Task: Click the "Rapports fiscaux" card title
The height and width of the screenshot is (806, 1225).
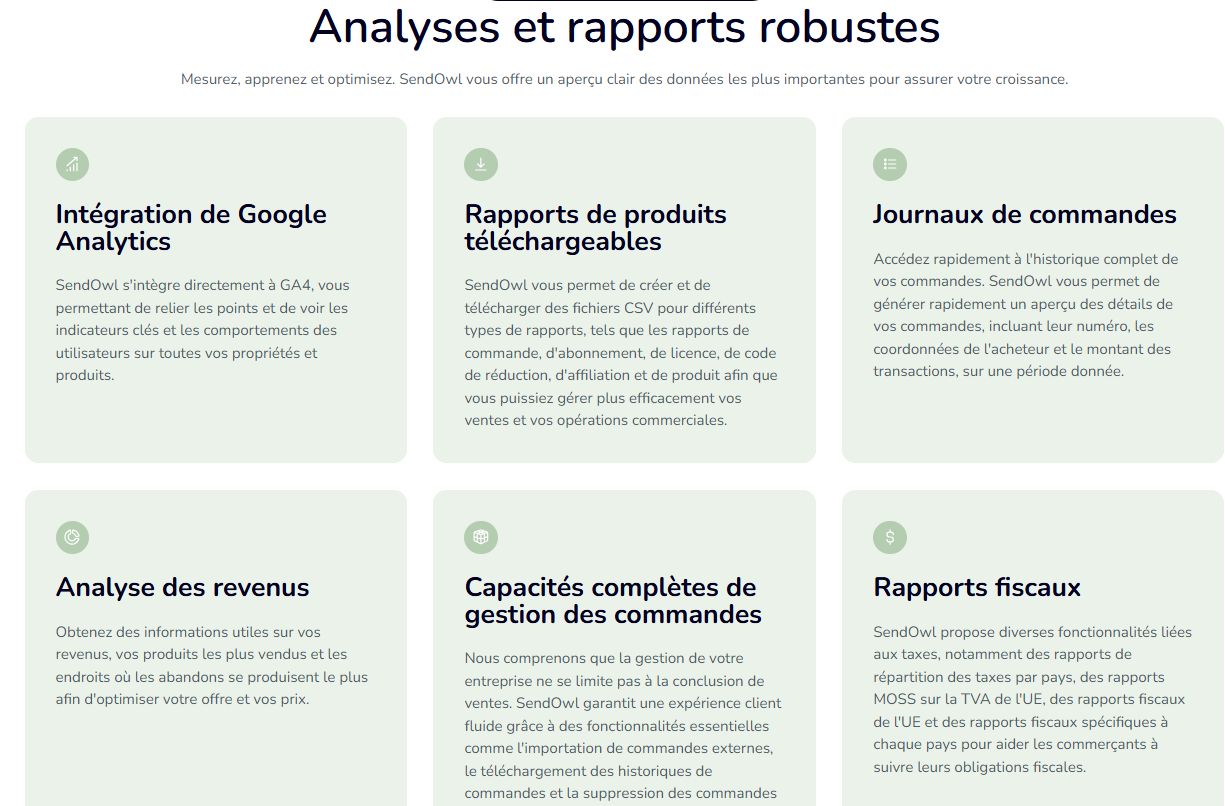Action: pos(977,587)
